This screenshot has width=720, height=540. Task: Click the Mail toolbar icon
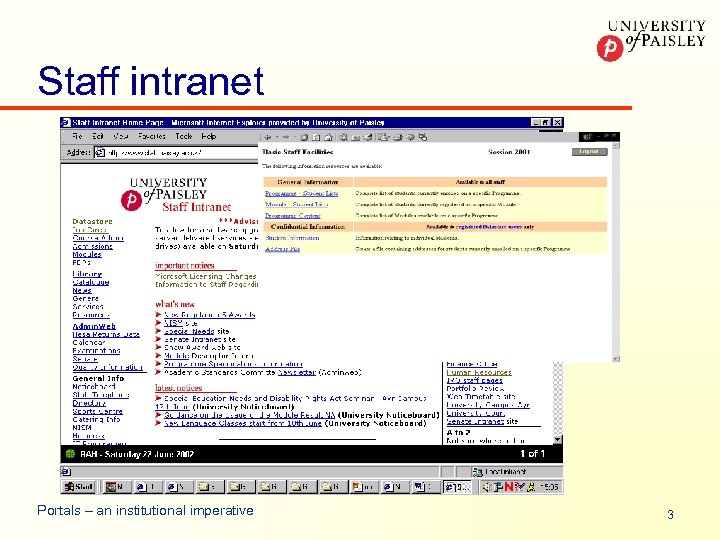coord(384,137)
